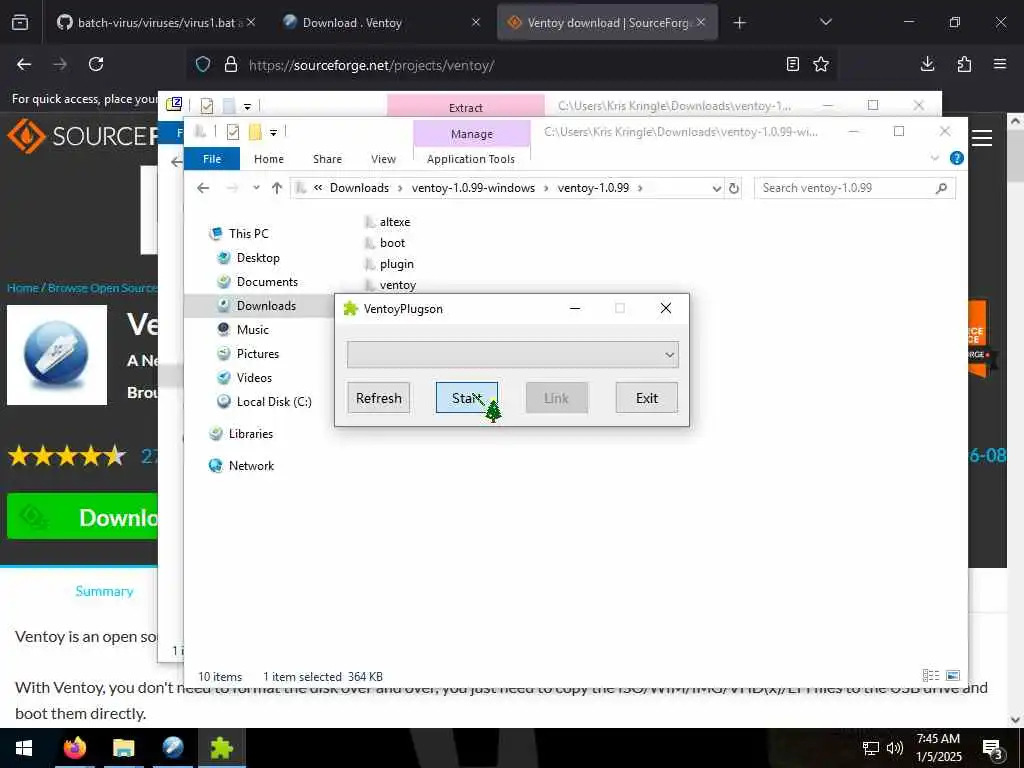Toggle reader view icon in address bar
Viewport: 1024px width, 768px height.
coord(792,64)
